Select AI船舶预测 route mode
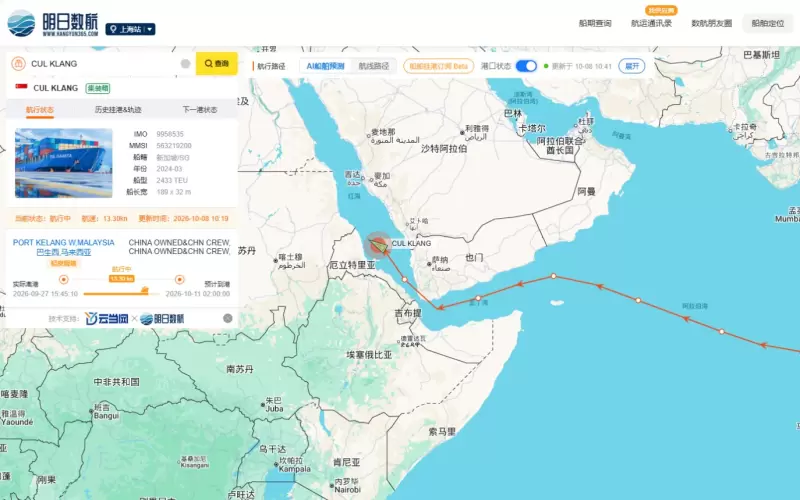800x500 pixels. point(326,66)
